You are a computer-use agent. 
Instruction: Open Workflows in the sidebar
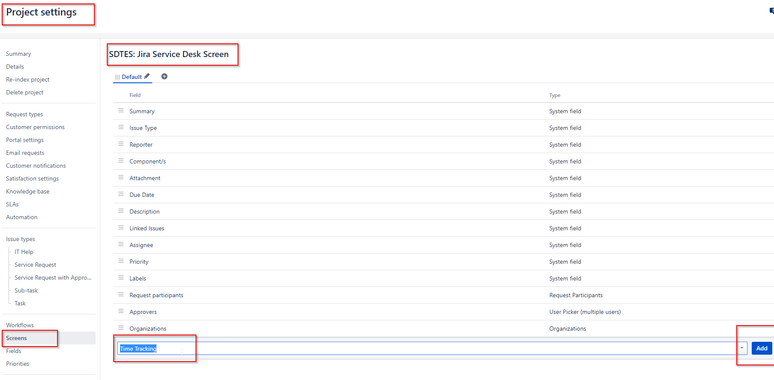(20, 325)
